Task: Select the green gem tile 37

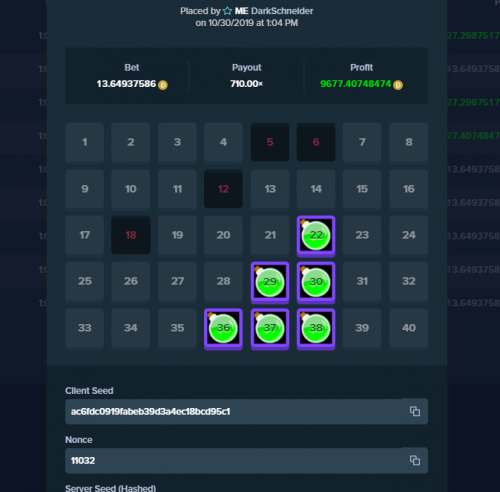Action: pyautogui.click(x=270, y=329)
